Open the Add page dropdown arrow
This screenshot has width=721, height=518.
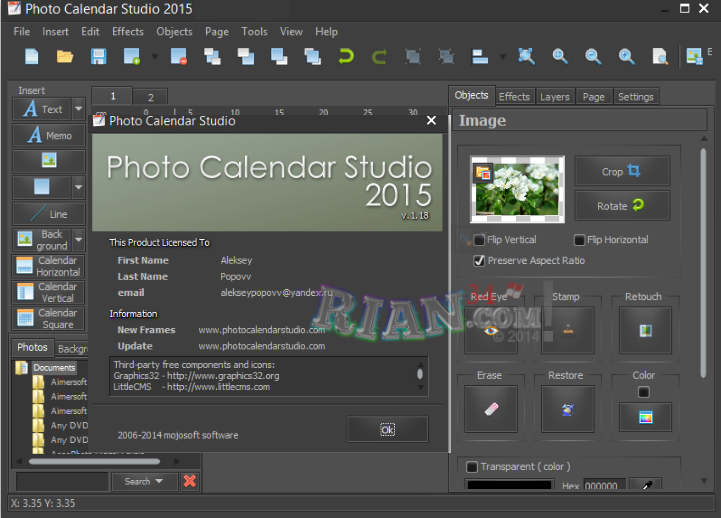pyautogui.click(x=154, y=57)
